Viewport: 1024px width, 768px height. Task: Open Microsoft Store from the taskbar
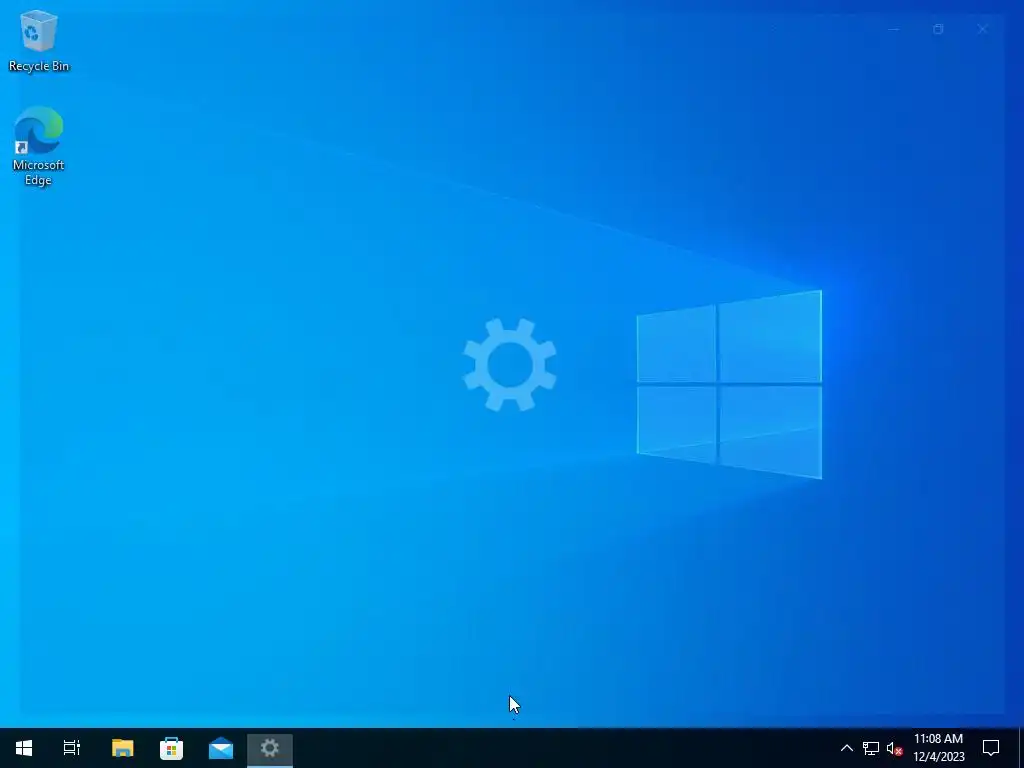pos(171,748)
